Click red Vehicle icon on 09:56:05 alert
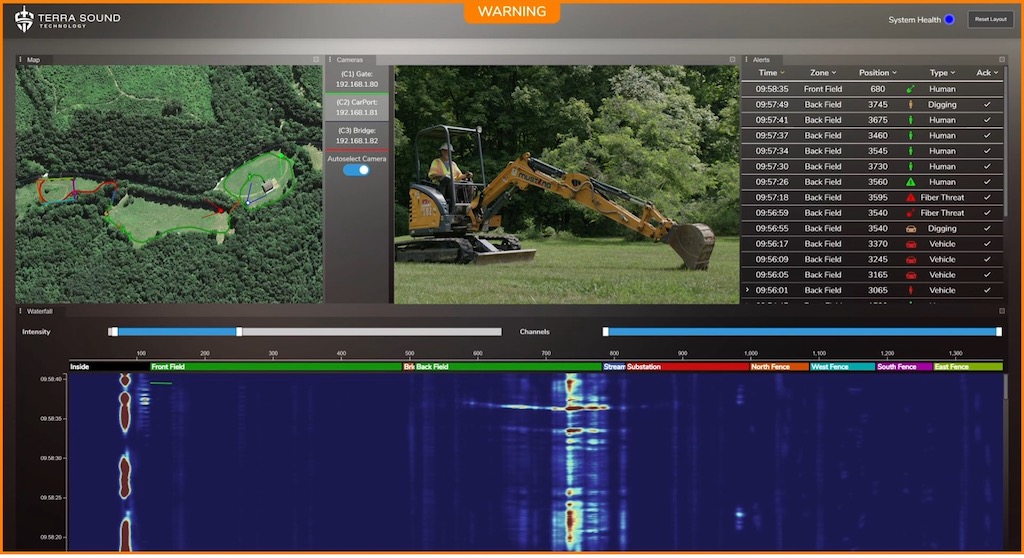1024x558 pixels. coord(910,275)
